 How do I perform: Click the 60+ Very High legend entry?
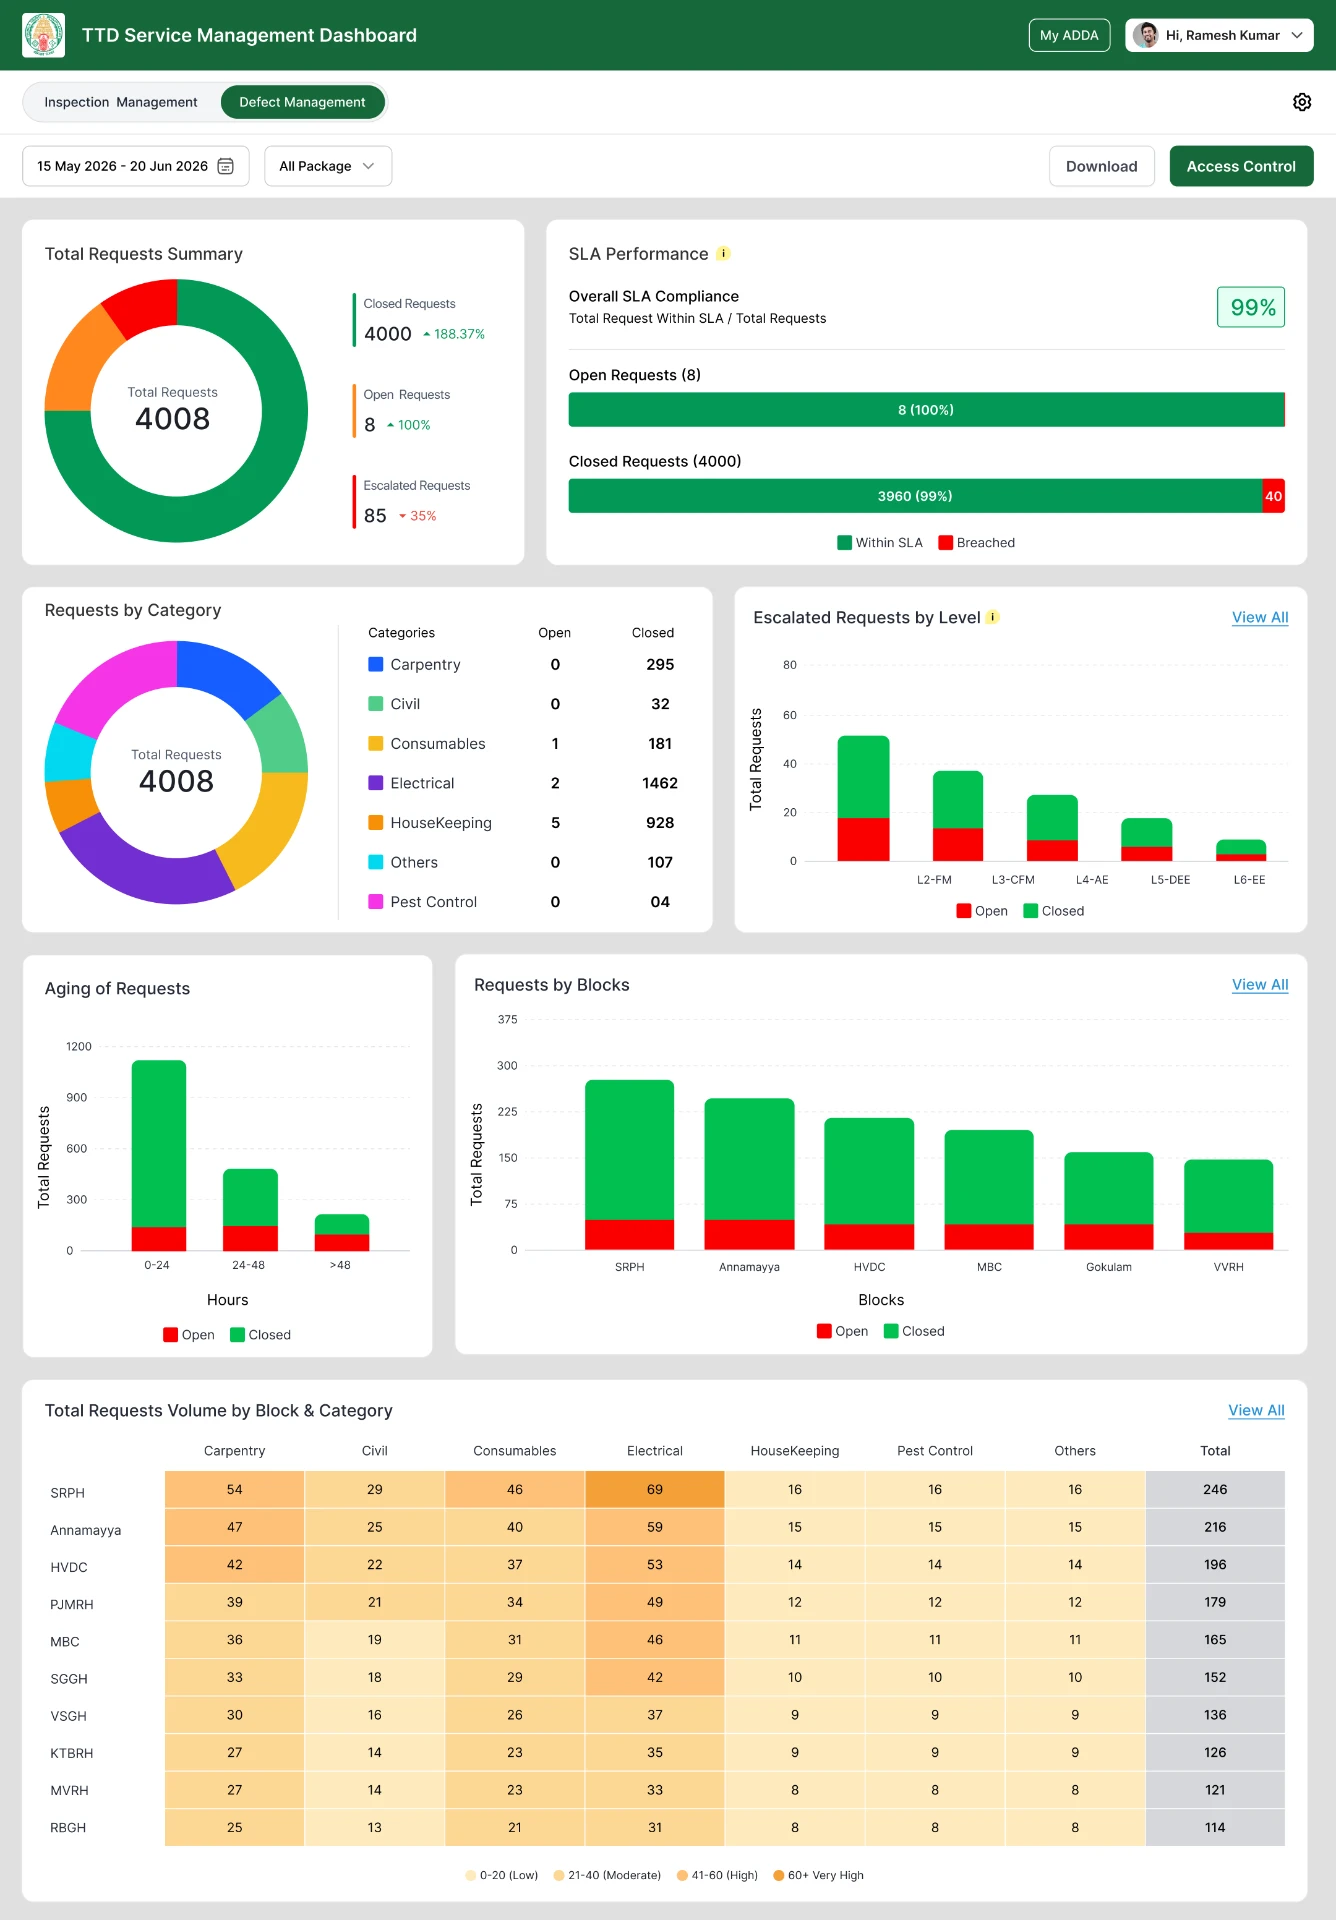pyautogui.click(x=818, y=1875)
